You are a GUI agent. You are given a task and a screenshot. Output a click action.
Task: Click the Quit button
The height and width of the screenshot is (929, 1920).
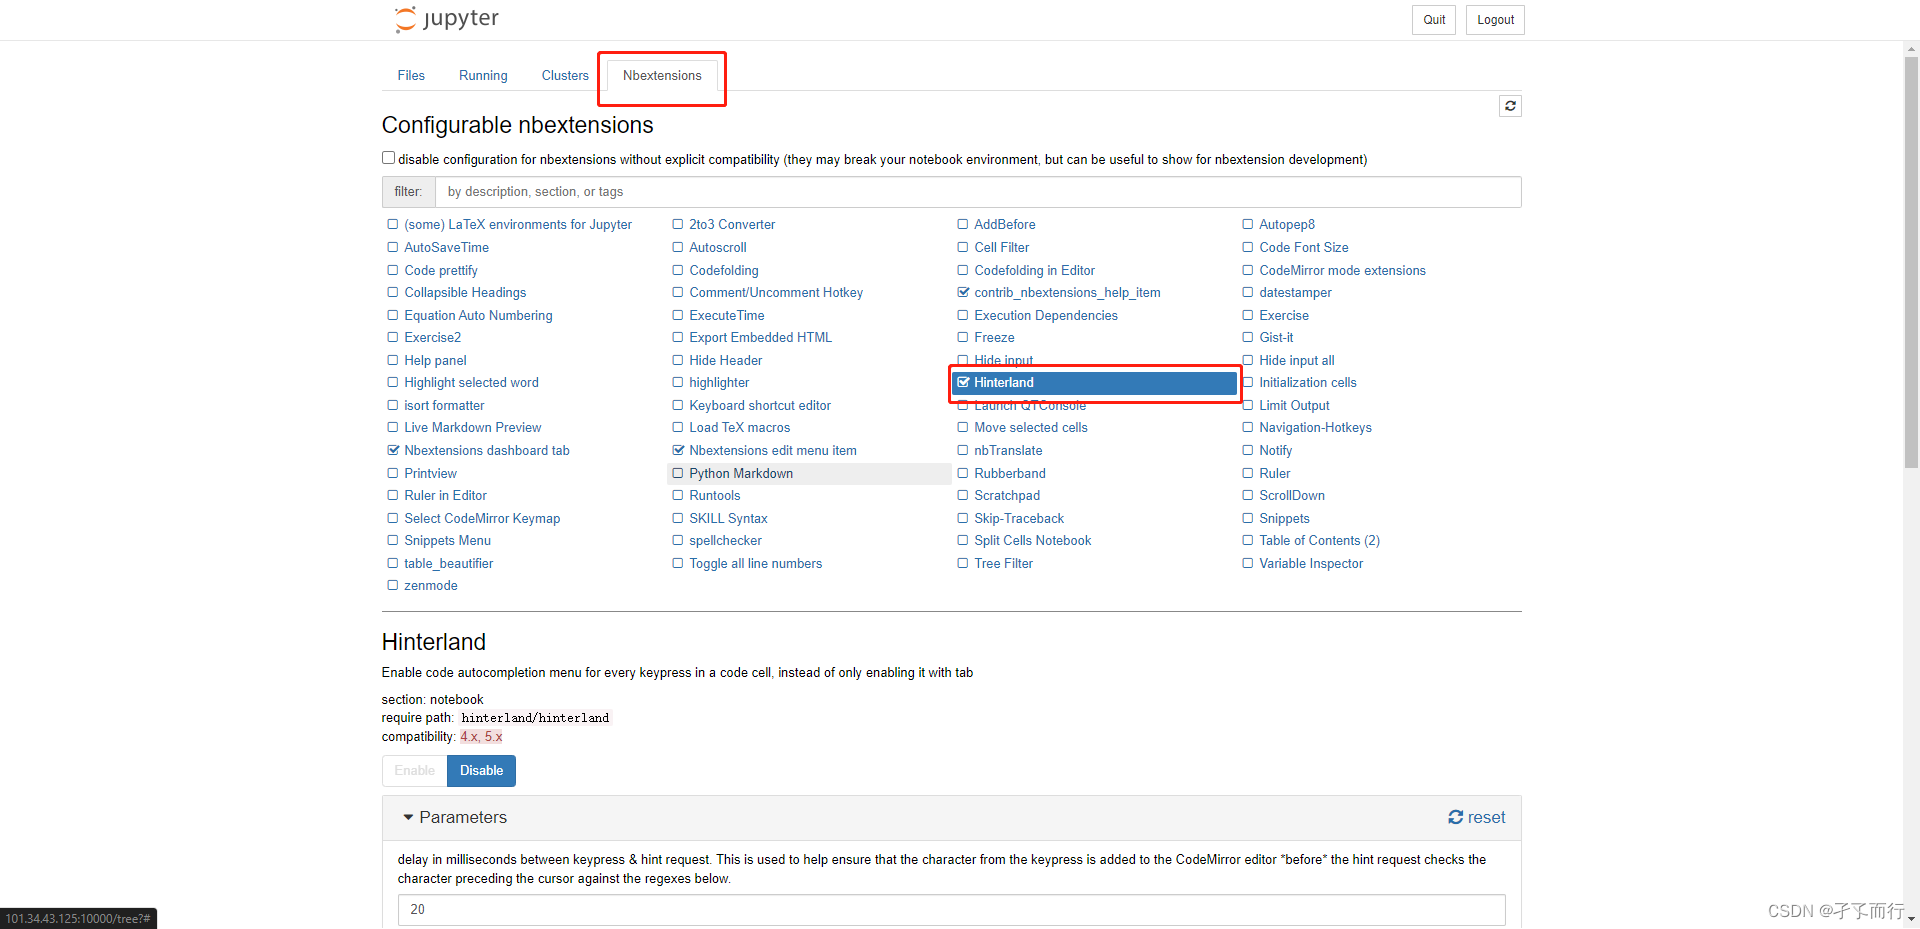click(x=1434, y=20)
